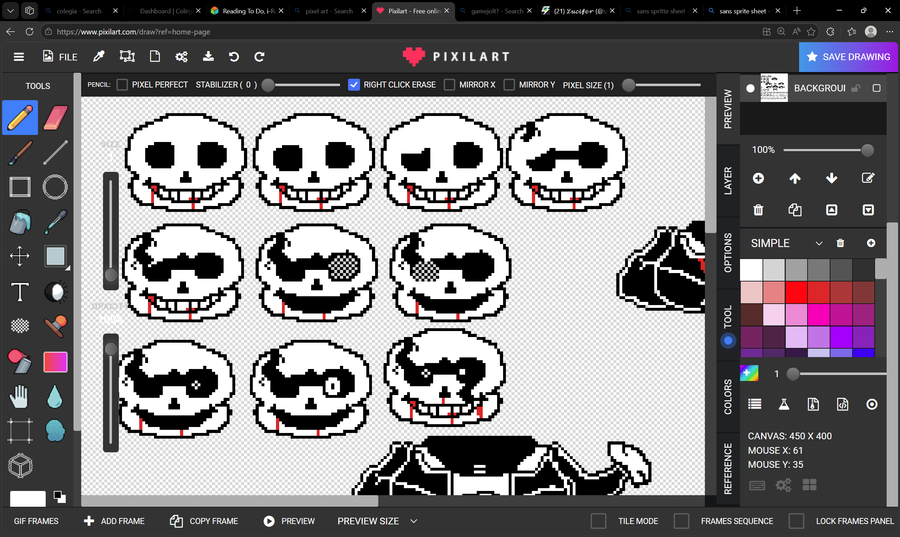Image resolution: width=900 pixels, height=537 pixels.
Task: Select the Move tool
Action: click(20, 256)
